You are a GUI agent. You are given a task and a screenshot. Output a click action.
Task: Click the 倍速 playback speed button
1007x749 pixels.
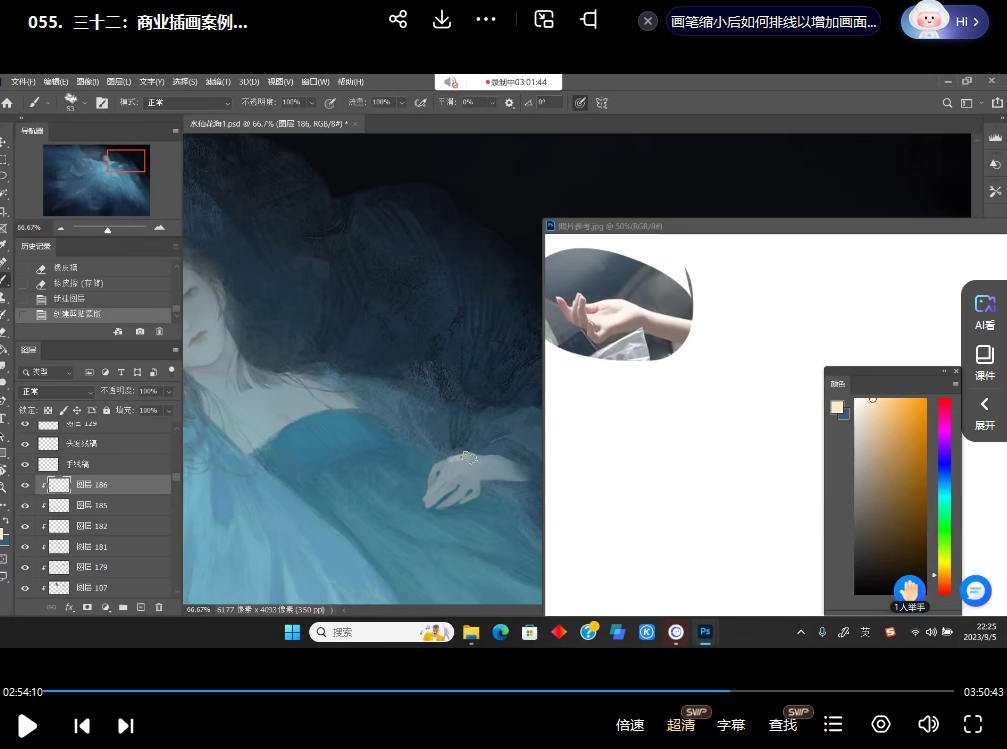(x=630, y=724)
